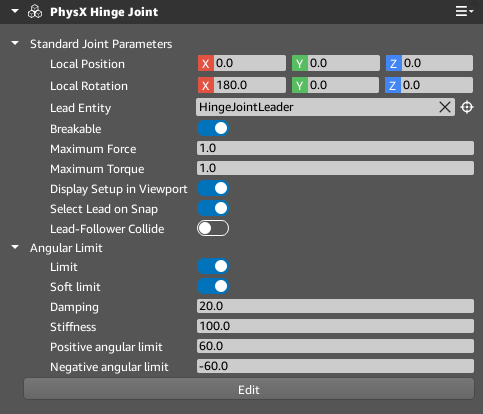Click the Select Lead on Snap label
This screenshot has height=414, width=483.
pyautogui.click(x=104, y=209)
